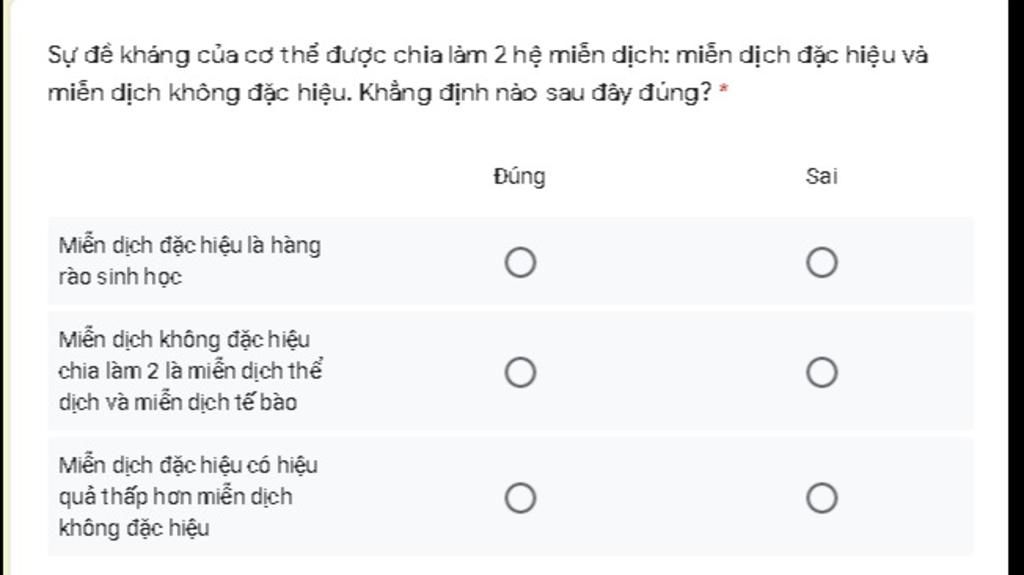Select Sai for 'chia làm 2' statement

coord(822,373)
